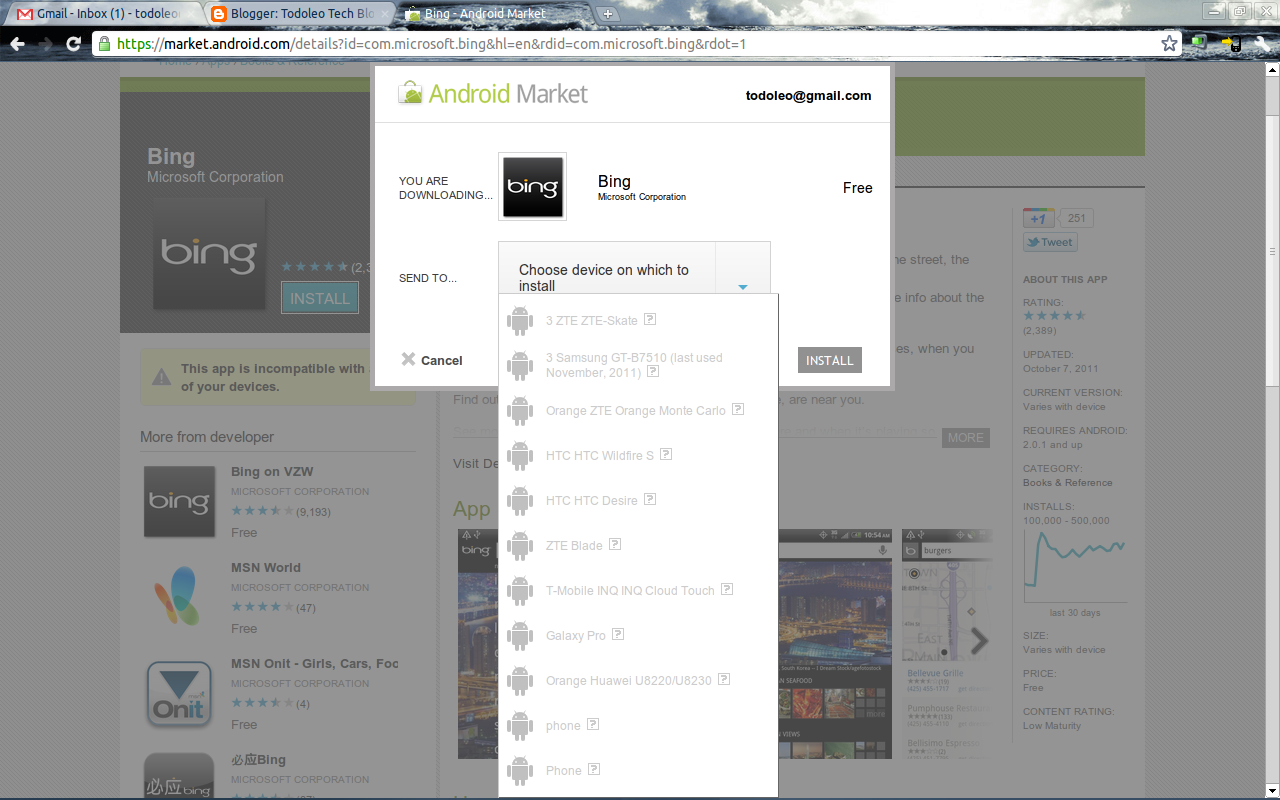1280x800 pixels.
Task: Click the MSN Onit app icon
Action: tap(179, 694)
